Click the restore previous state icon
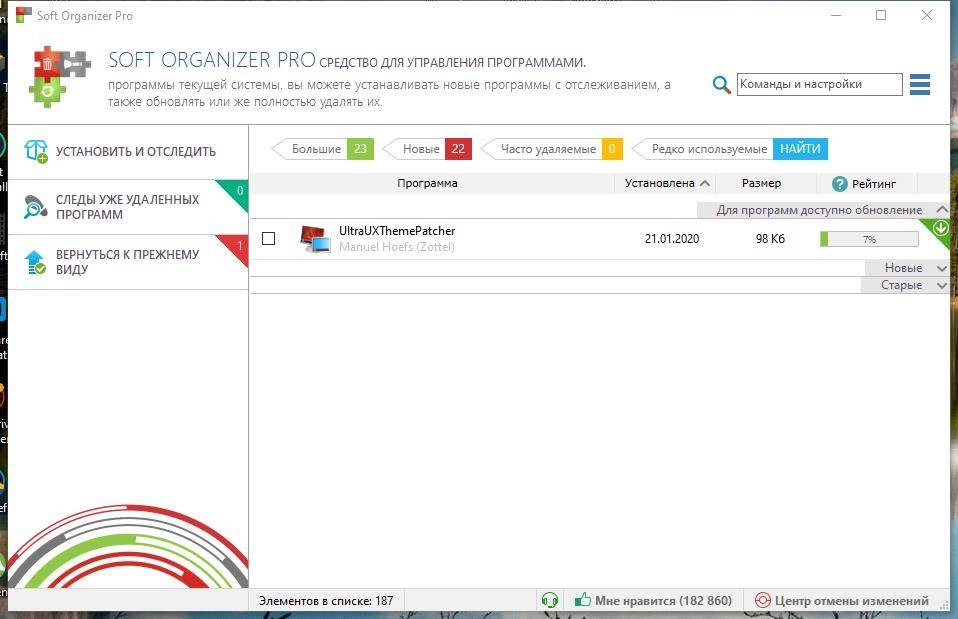Screen dimensions: 958x619 point(35,262)
